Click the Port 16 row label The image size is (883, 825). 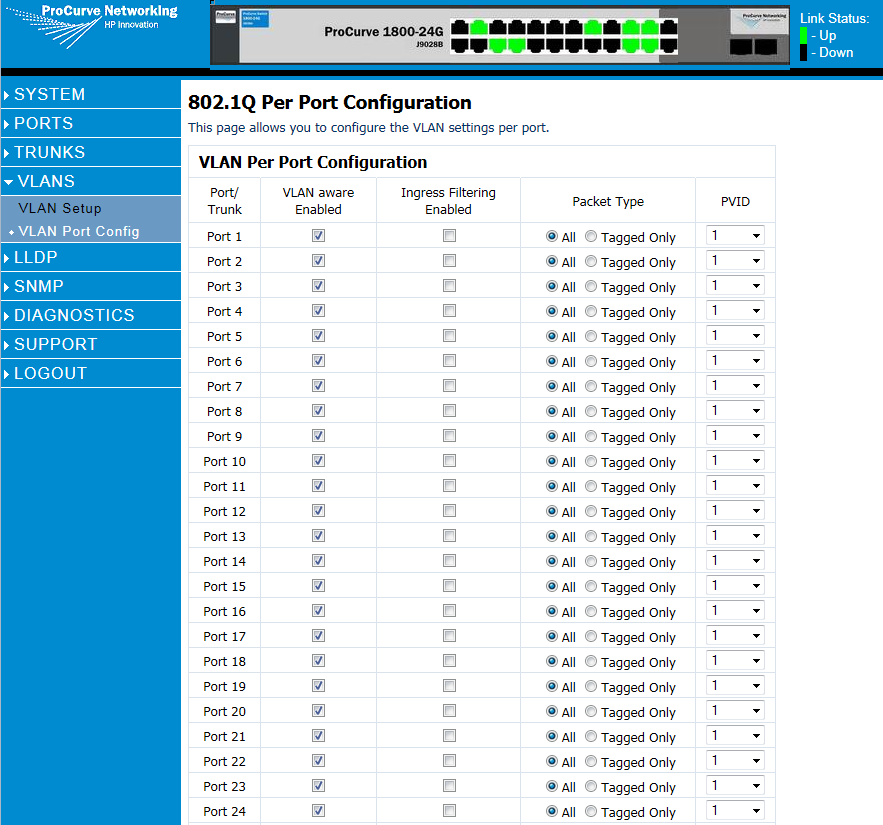[224, 611]
